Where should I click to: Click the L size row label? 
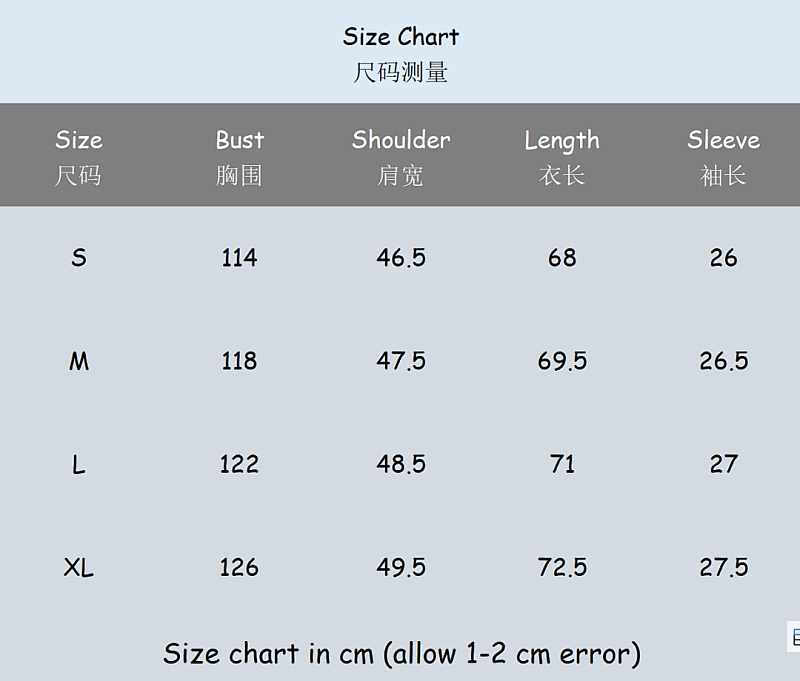[x=79, y=464]
